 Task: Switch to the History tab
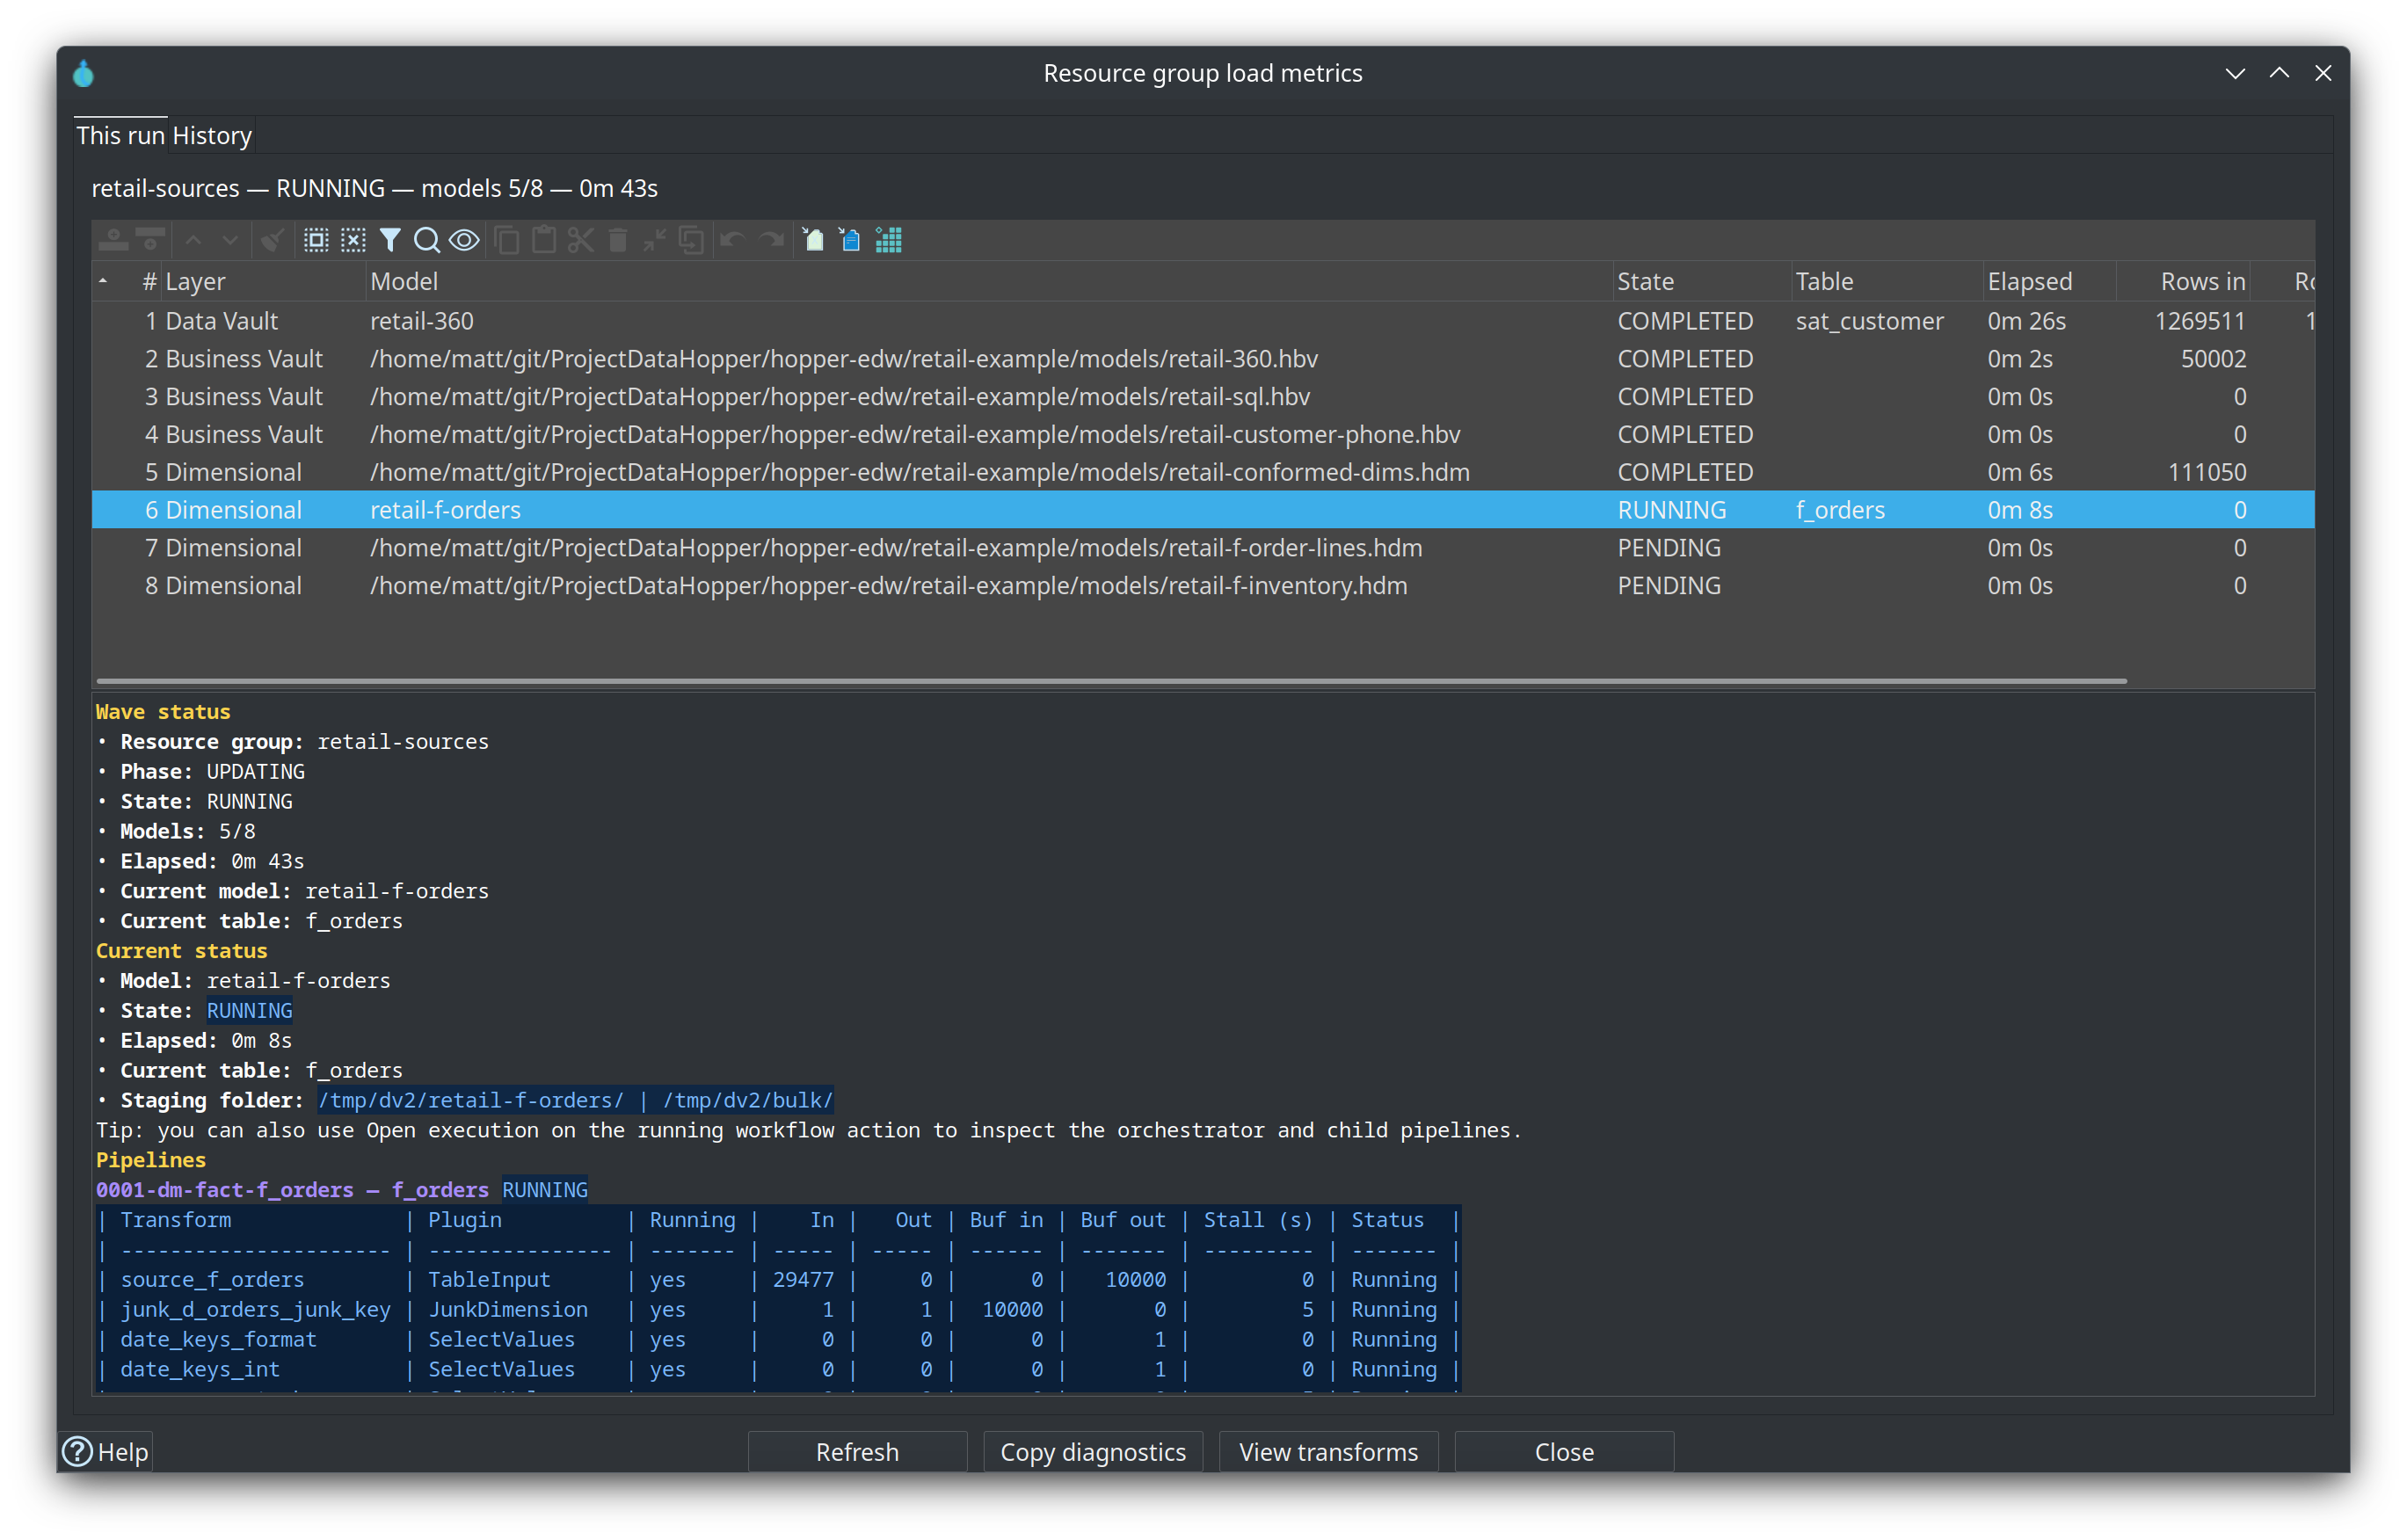point(212,135)
